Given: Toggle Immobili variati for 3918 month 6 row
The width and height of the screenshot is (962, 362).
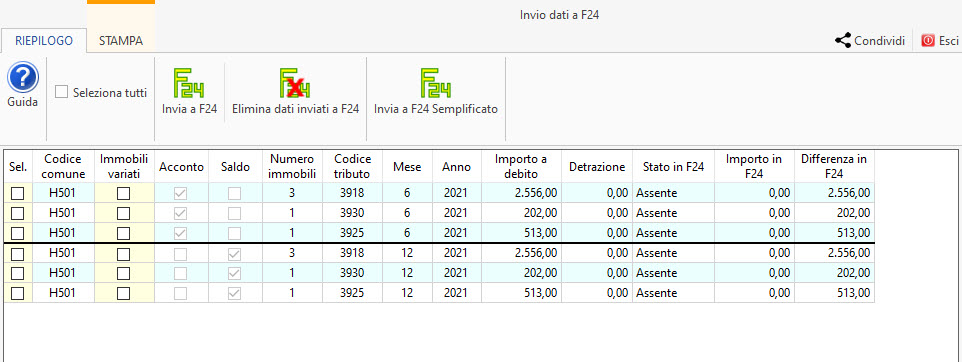Looking at the screenshot, I should pyautogui.click(x=124, y=193).
